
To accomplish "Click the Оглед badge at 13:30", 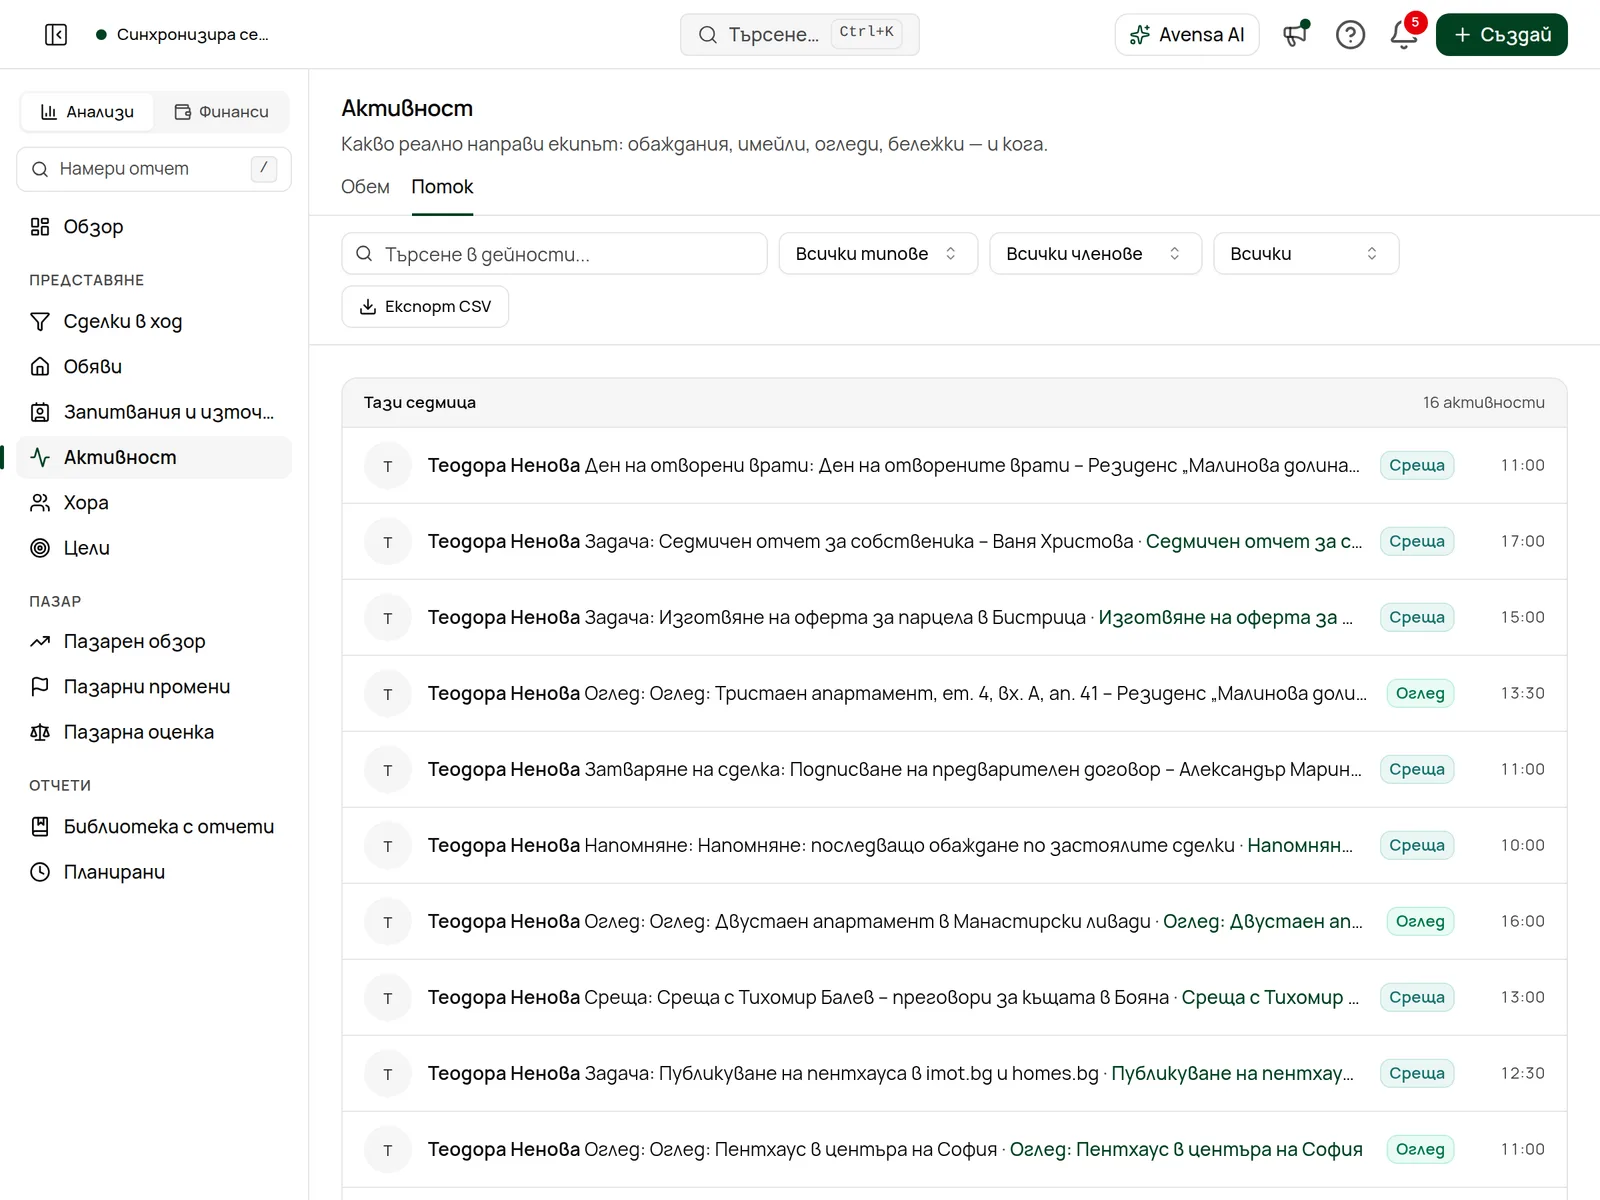I will tap(1420, 694).
